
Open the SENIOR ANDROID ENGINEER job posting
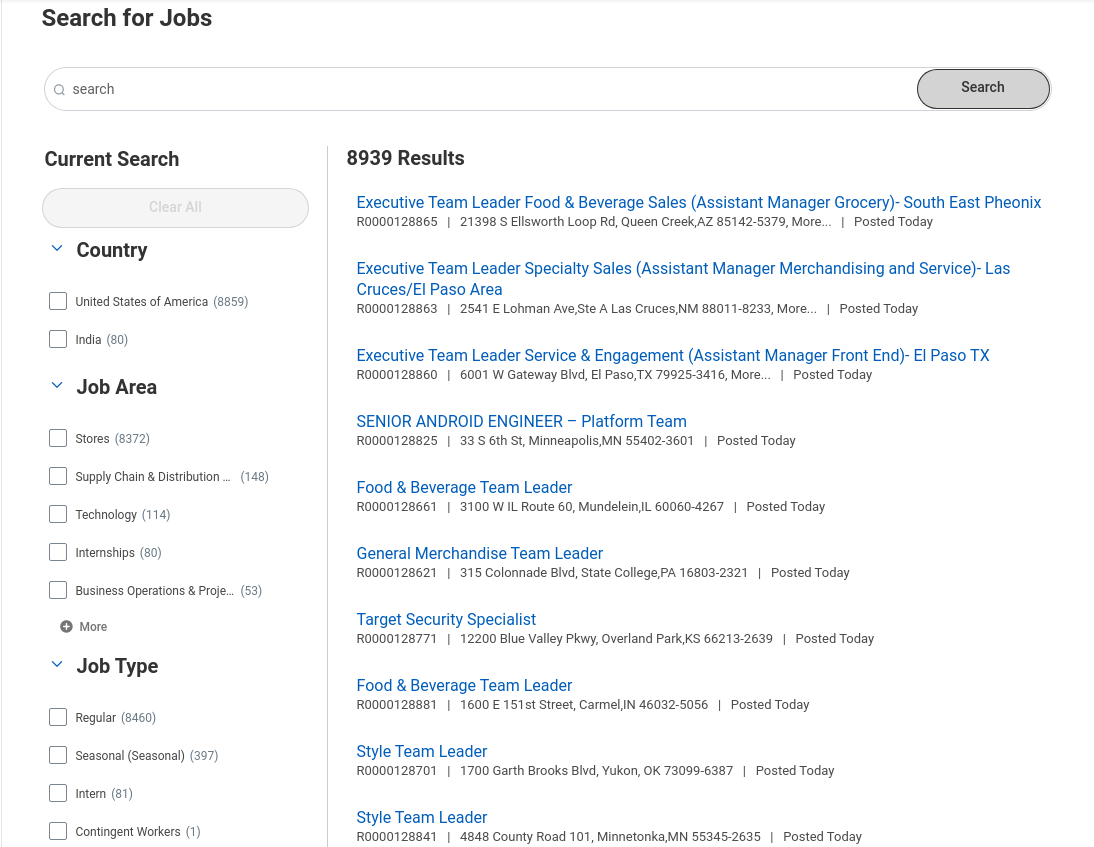521,421
